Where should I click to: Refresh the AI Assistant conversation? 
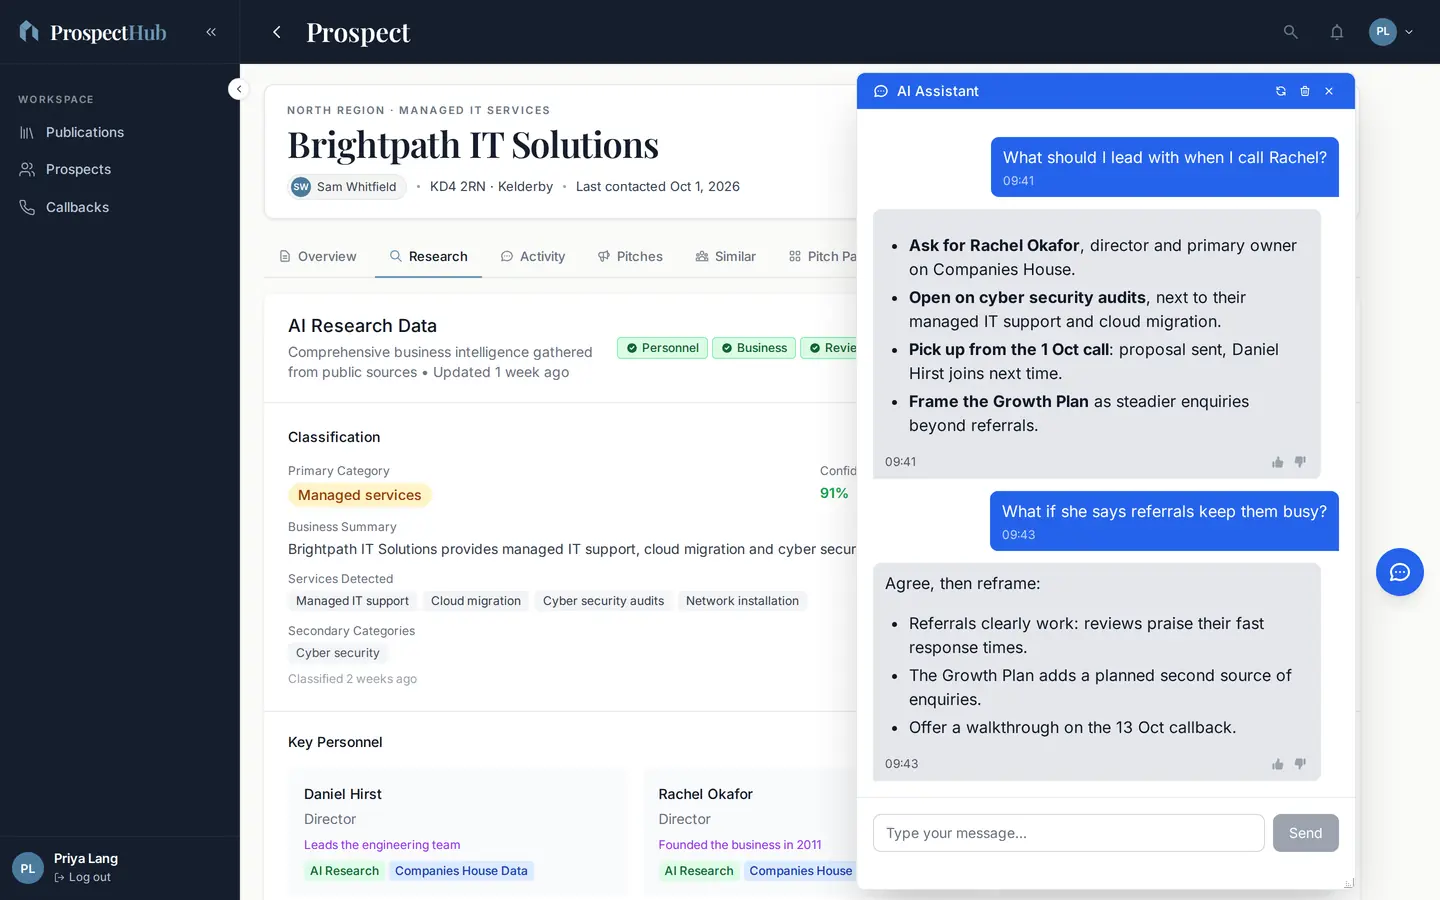click(x=1281, y=91)
